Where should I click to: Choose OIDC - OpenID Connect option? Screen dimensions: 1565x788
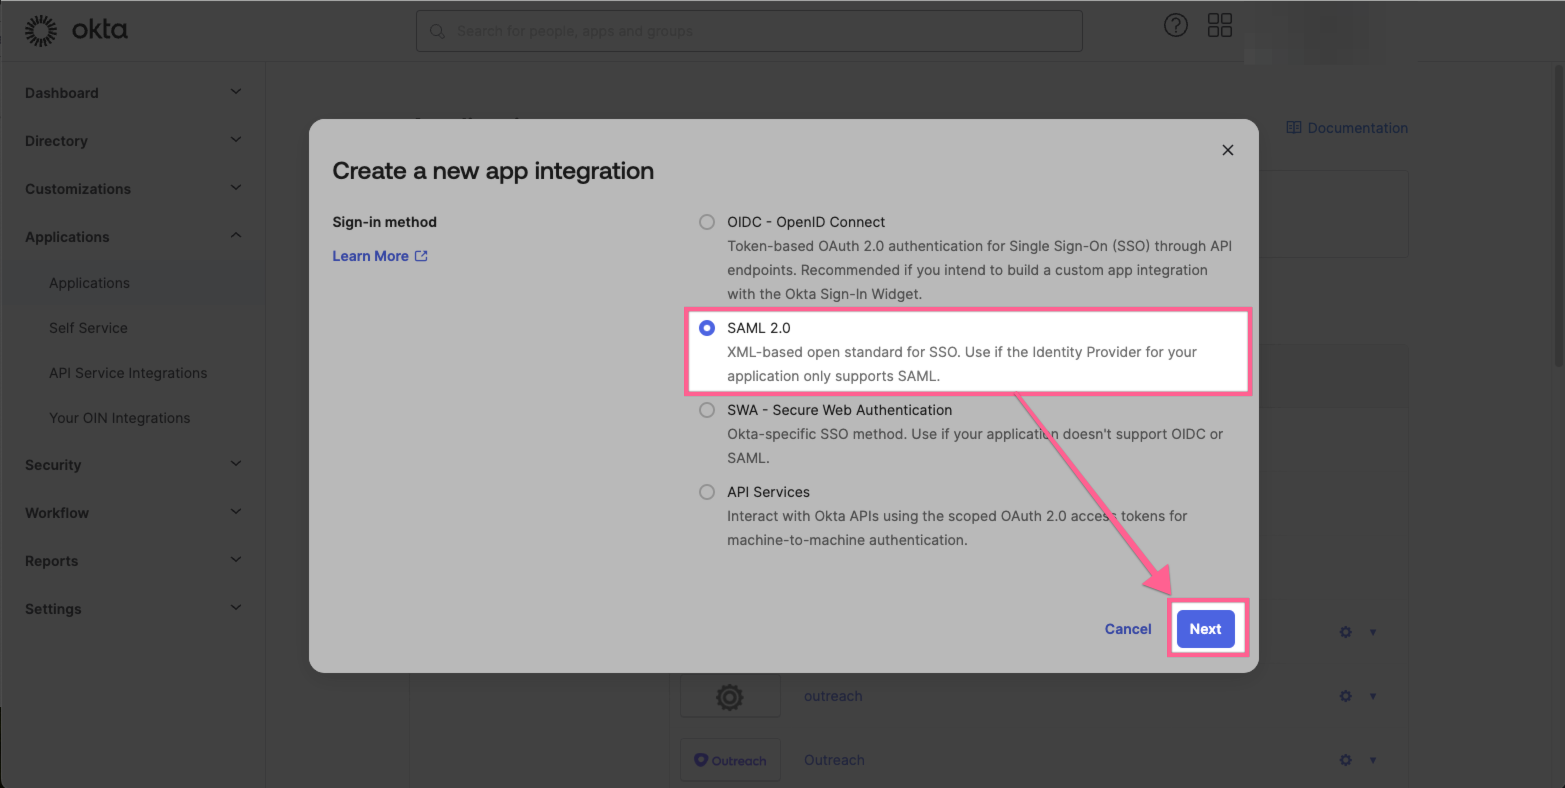707,222
